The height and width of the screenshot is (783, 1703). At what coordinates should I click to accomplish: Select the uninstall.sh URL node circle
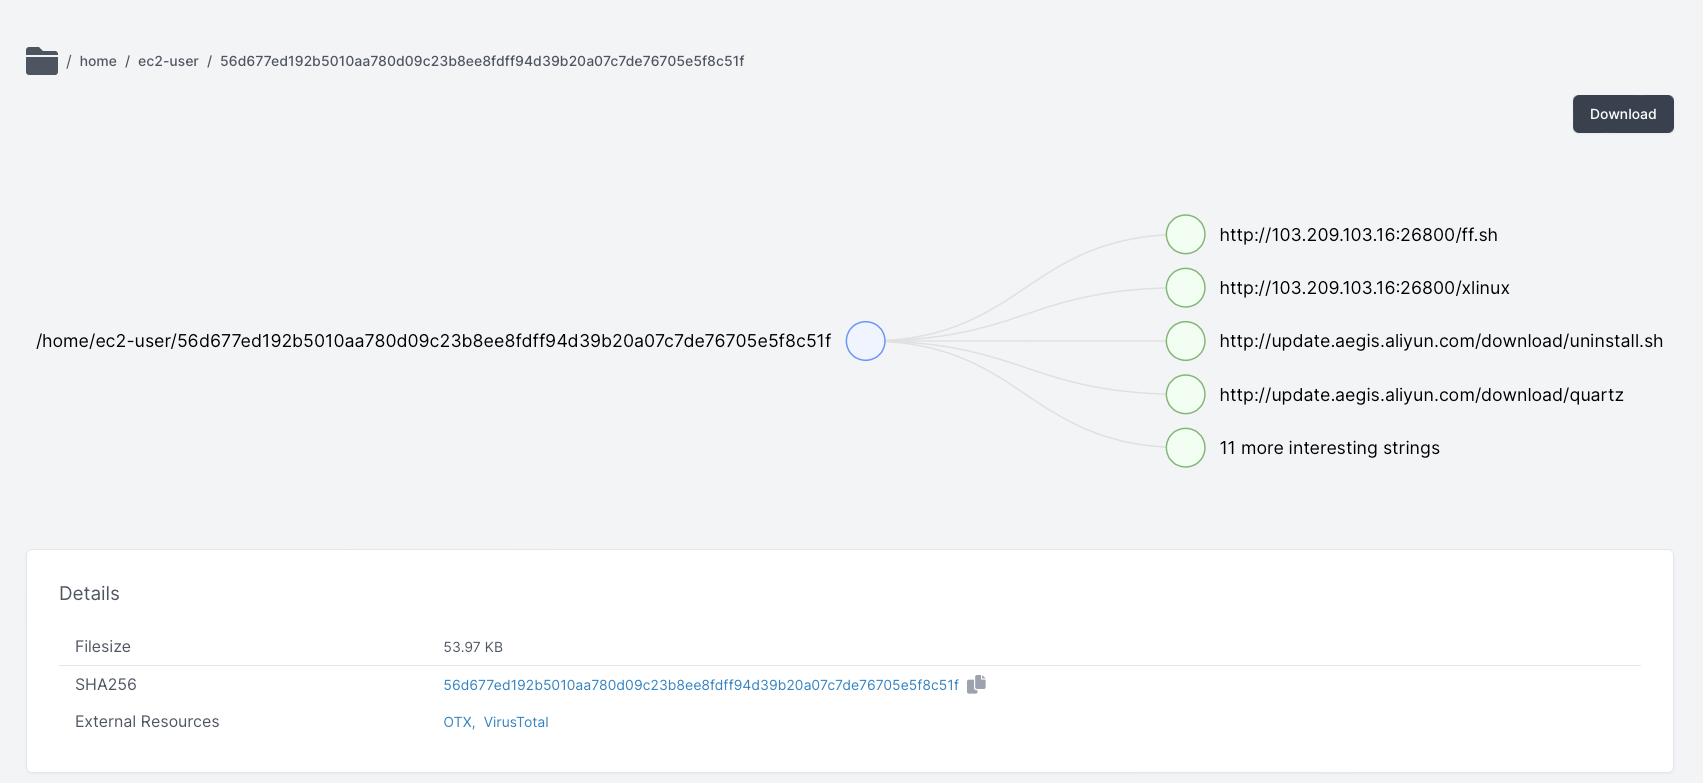click(1185, 341)
